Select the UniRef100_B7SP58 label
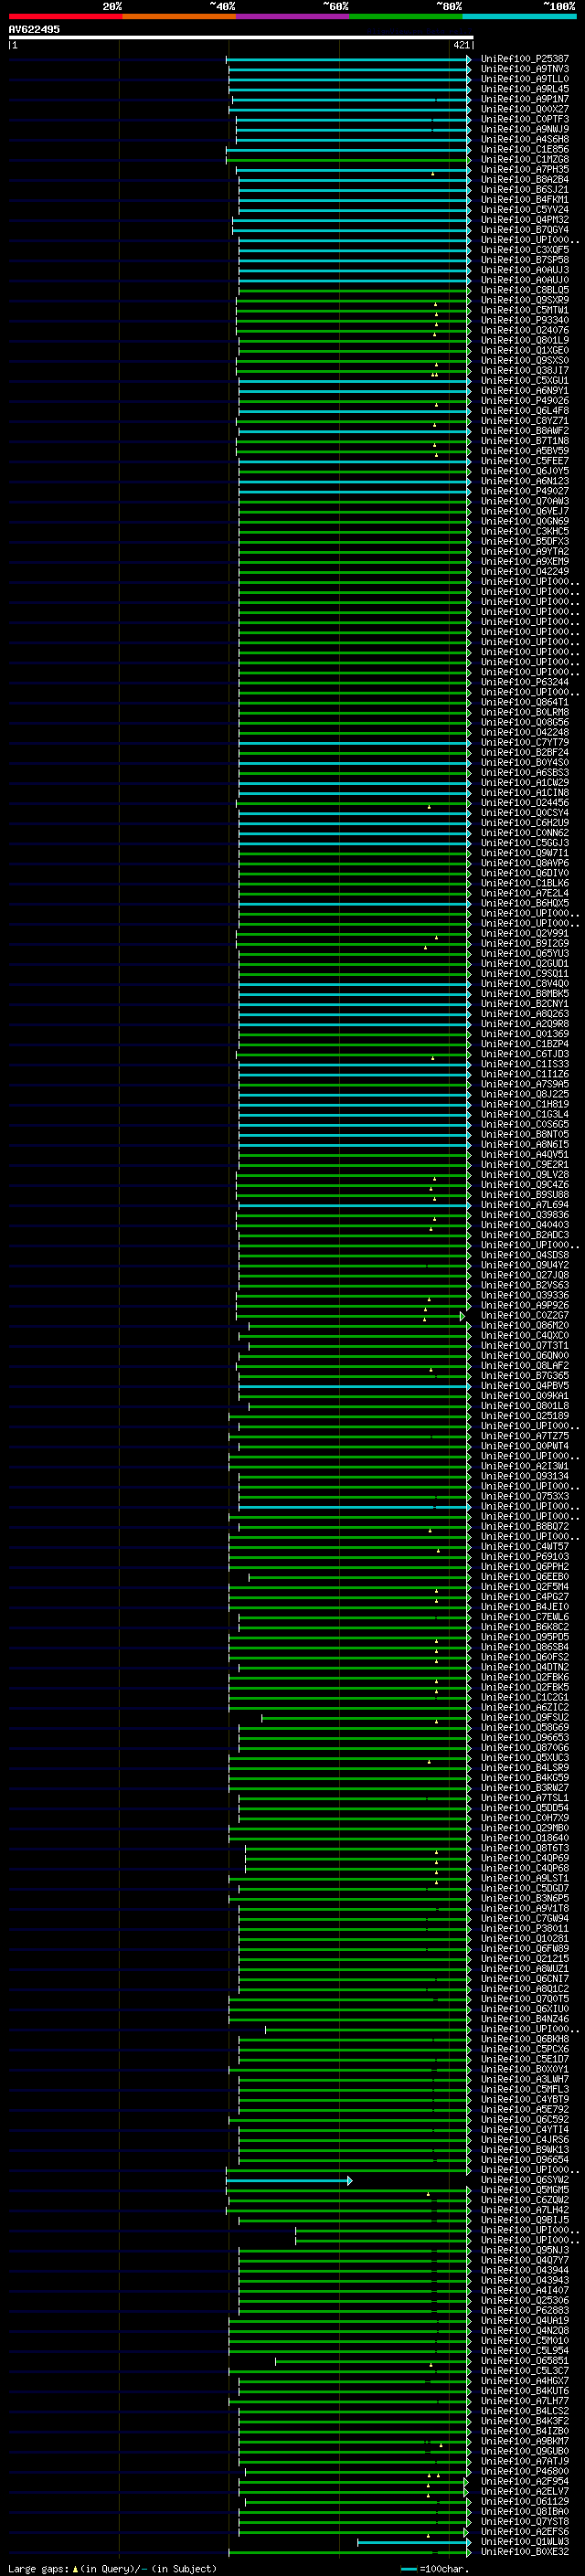 (525, 260)
